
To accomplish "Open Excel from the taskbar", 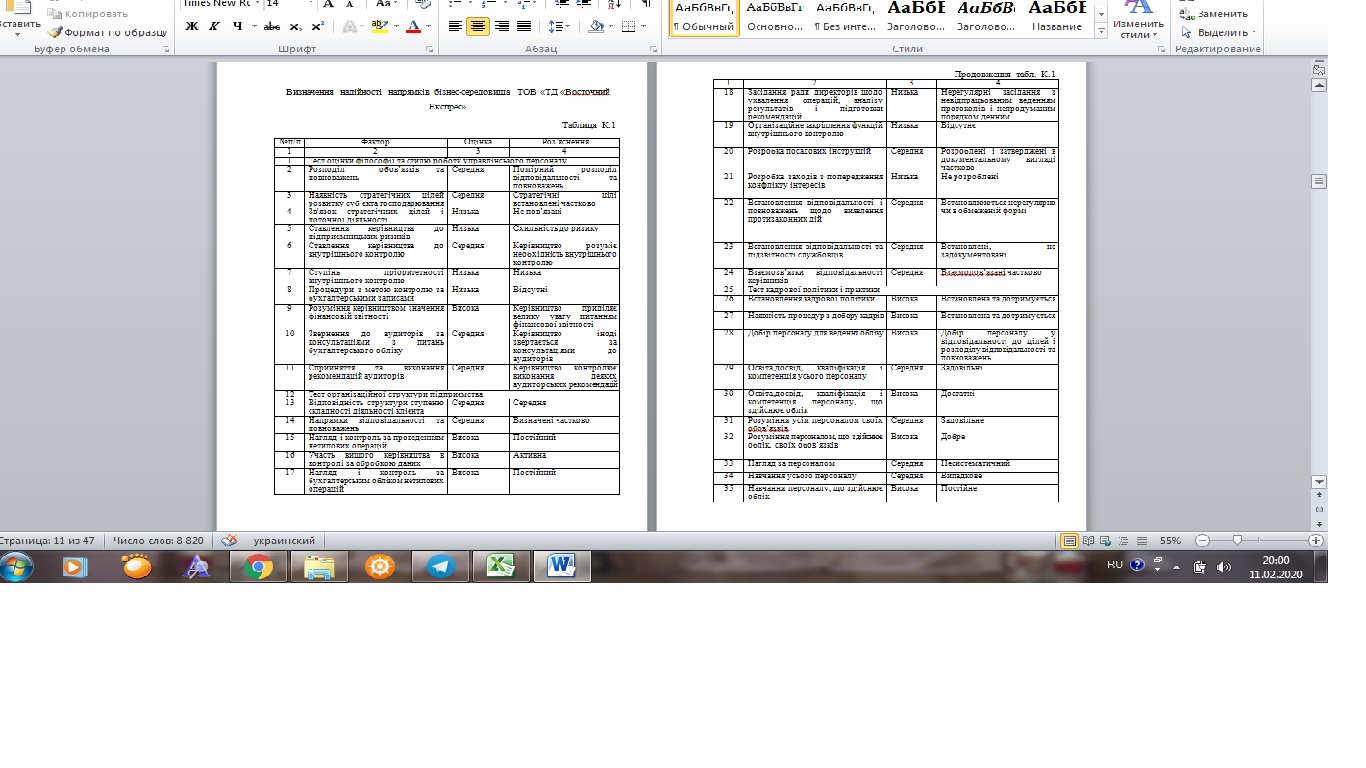I will [500, 566].
